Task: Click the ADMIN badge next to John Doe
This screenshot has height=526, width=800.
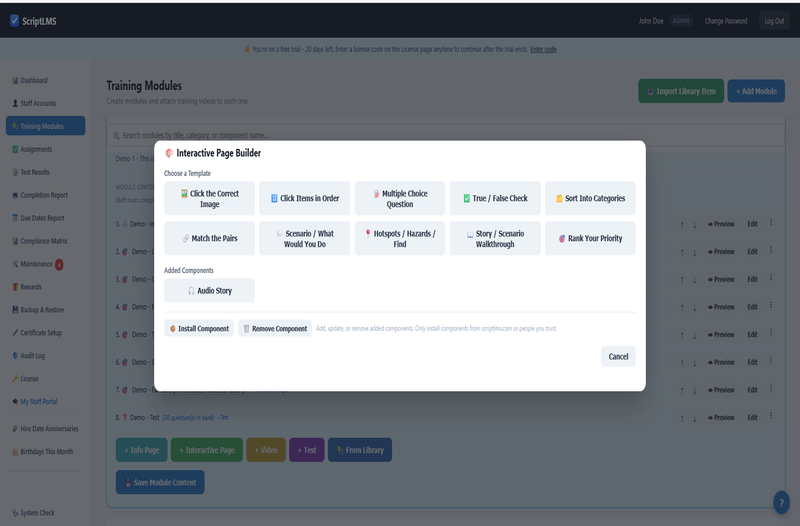Action: coord(681,21)
